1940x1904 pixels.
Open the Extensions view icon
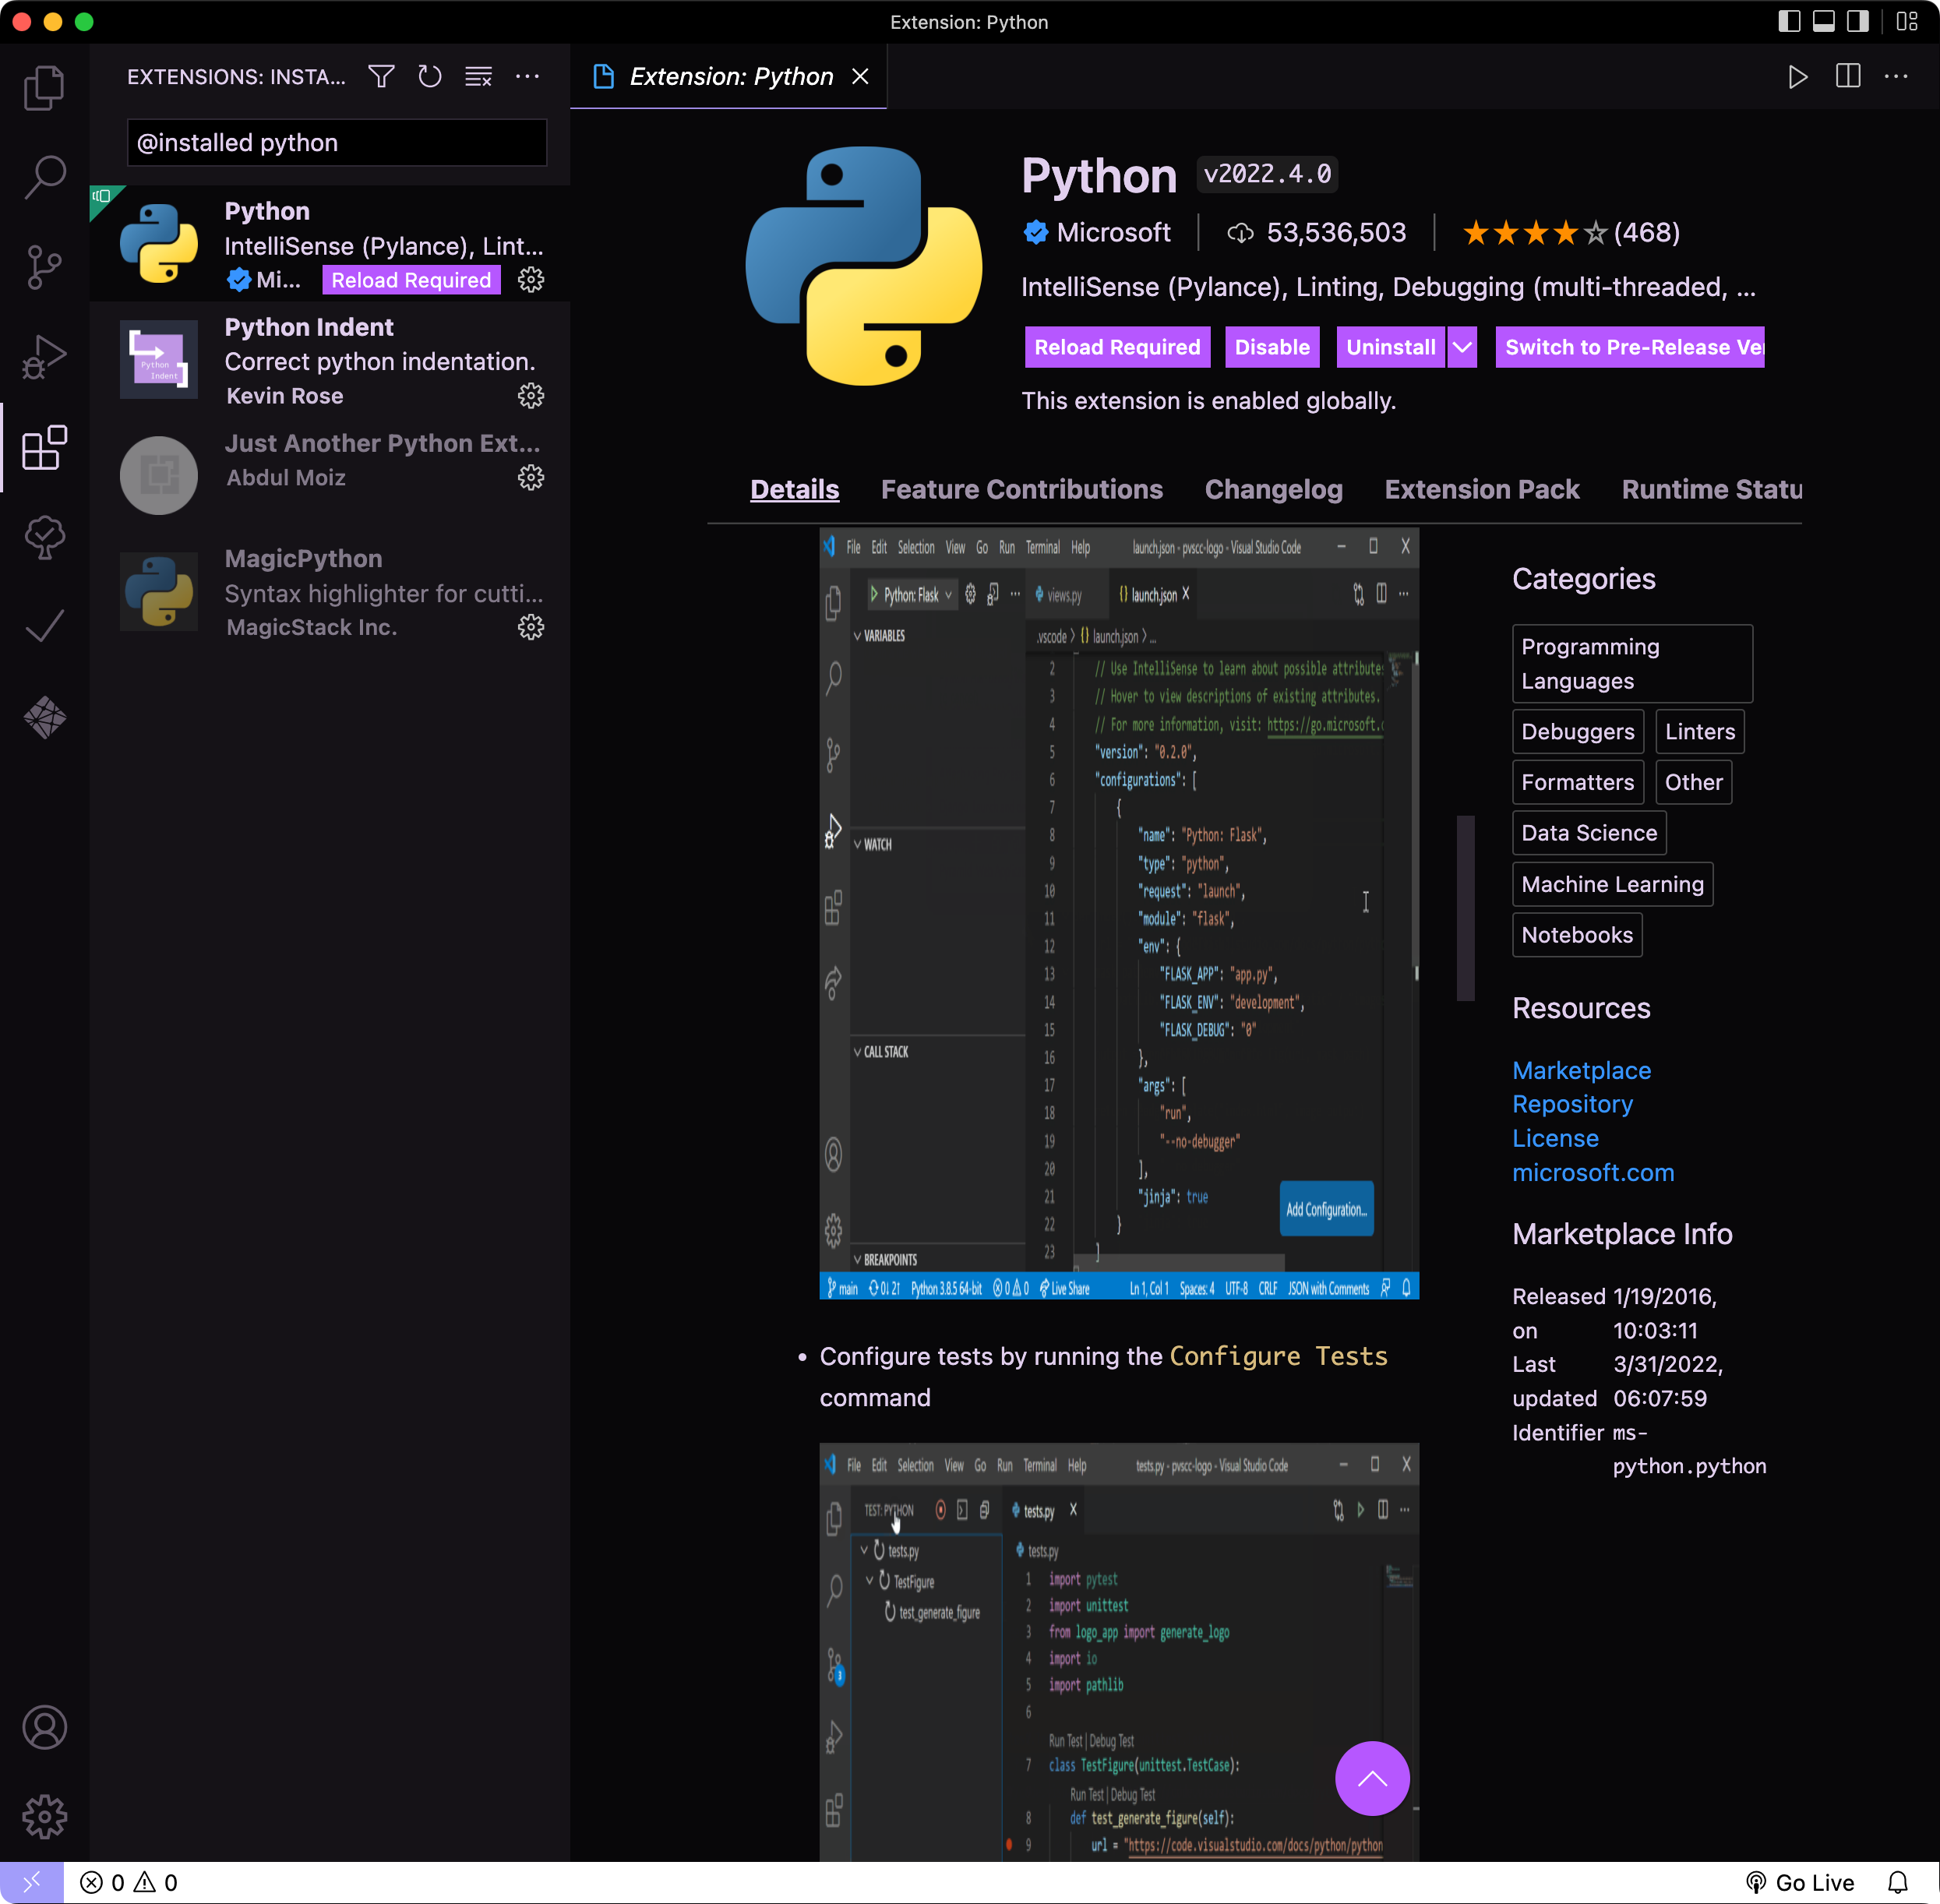pos(44,447)
